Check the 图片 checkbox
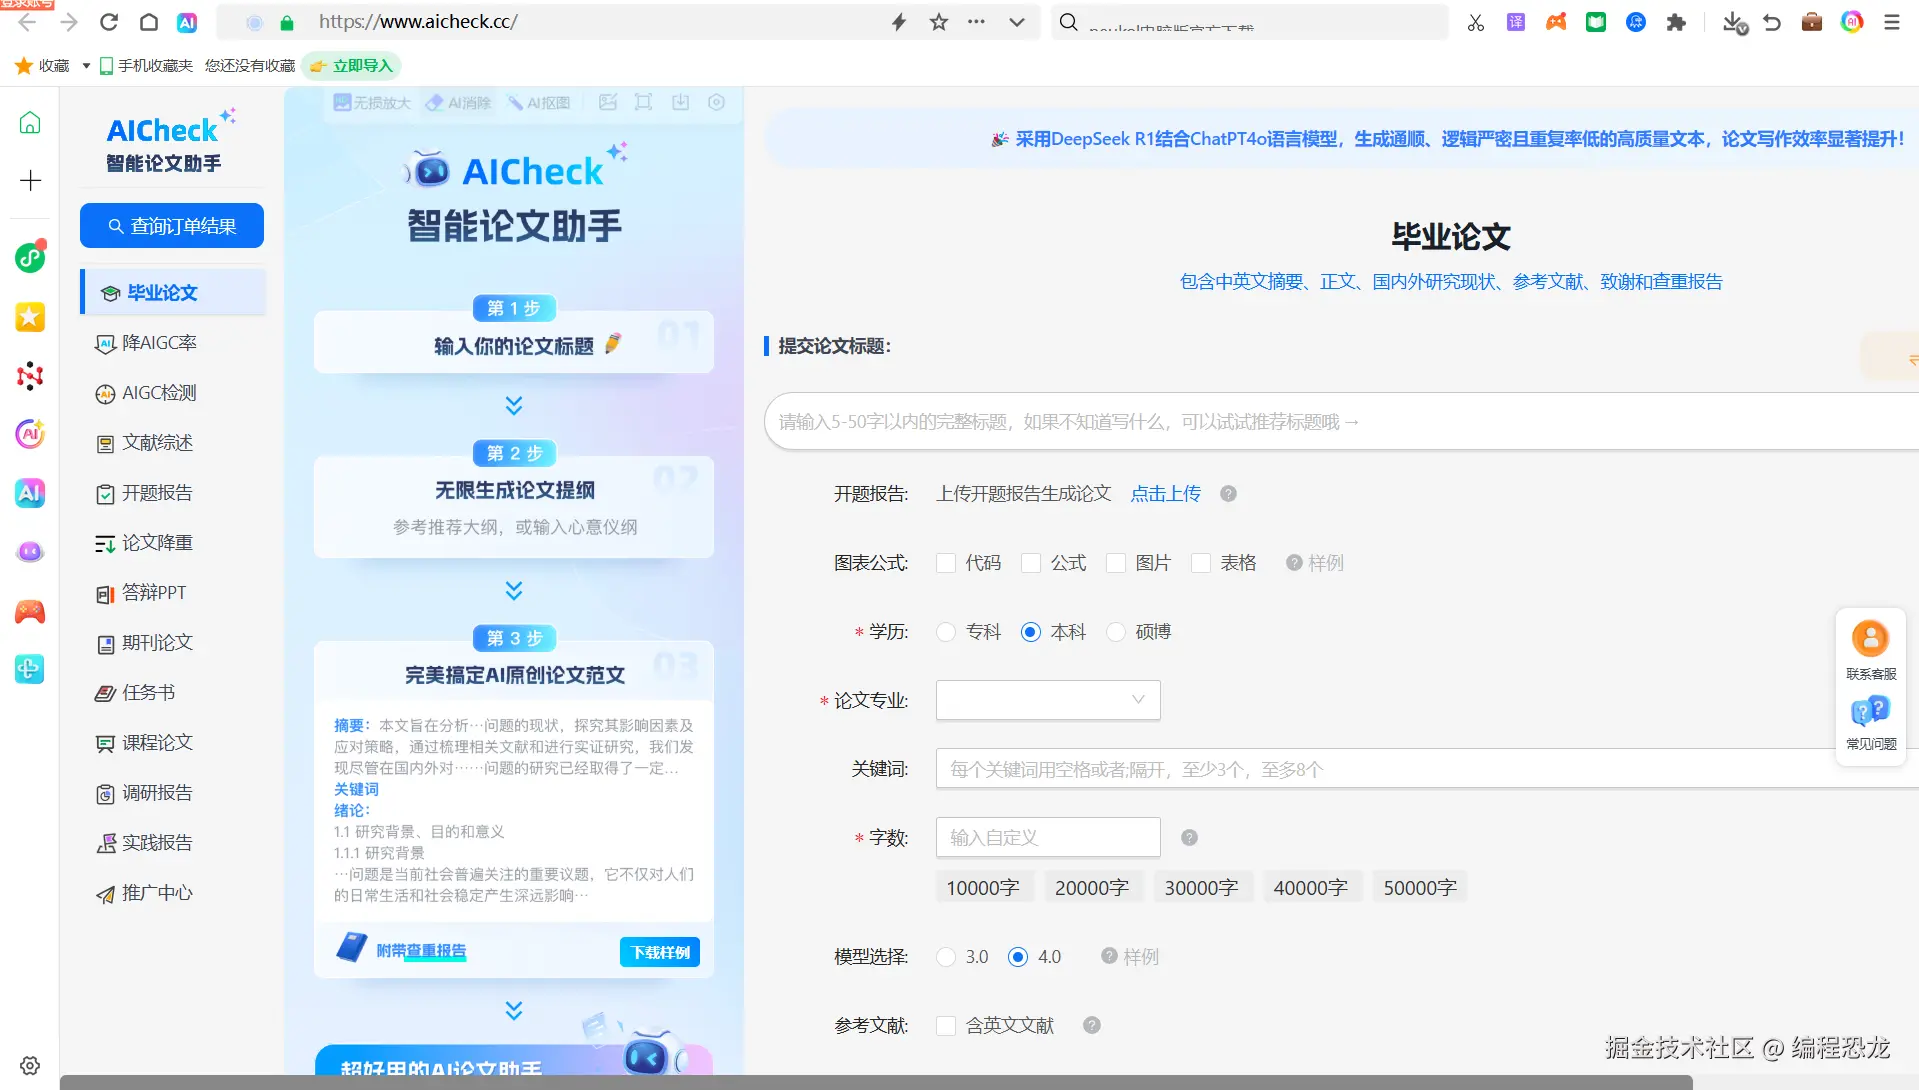The width and height of the screenshot is (1919, 1090). coord(1116,563)
